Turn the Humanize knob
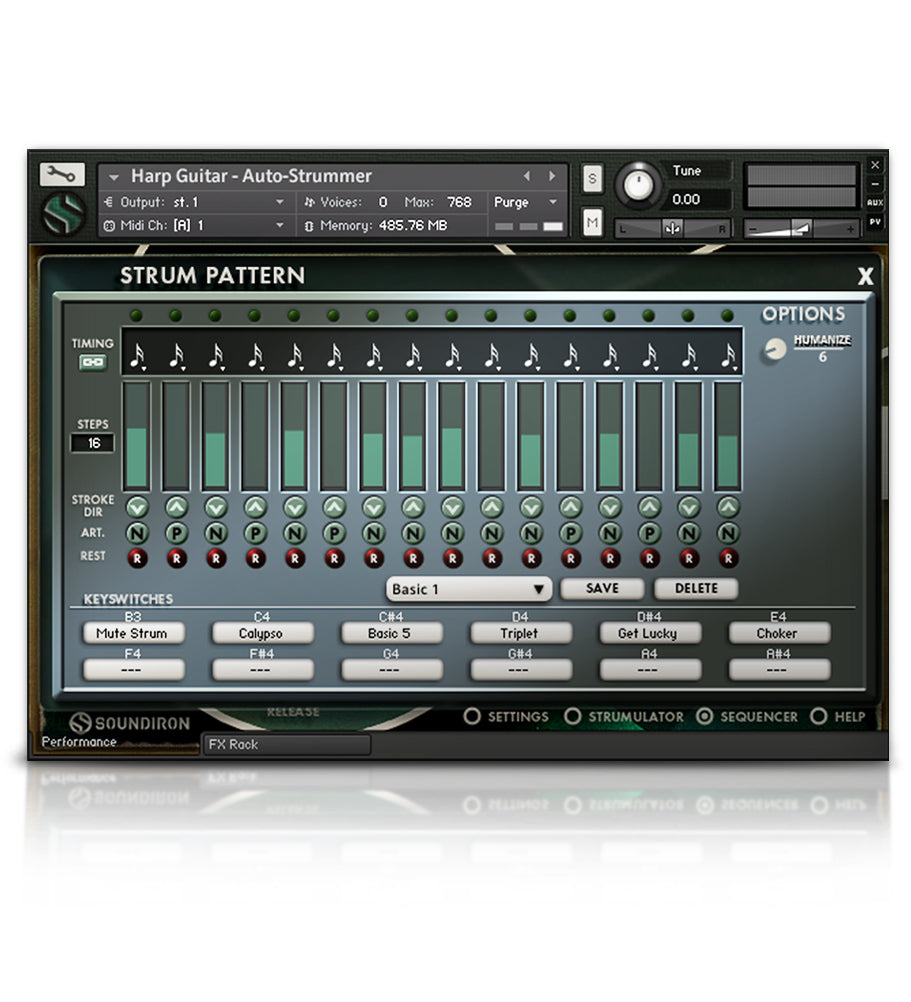The width and height of the screenshot is (911, 1002). pyautogui.click(x=774, y=350)
